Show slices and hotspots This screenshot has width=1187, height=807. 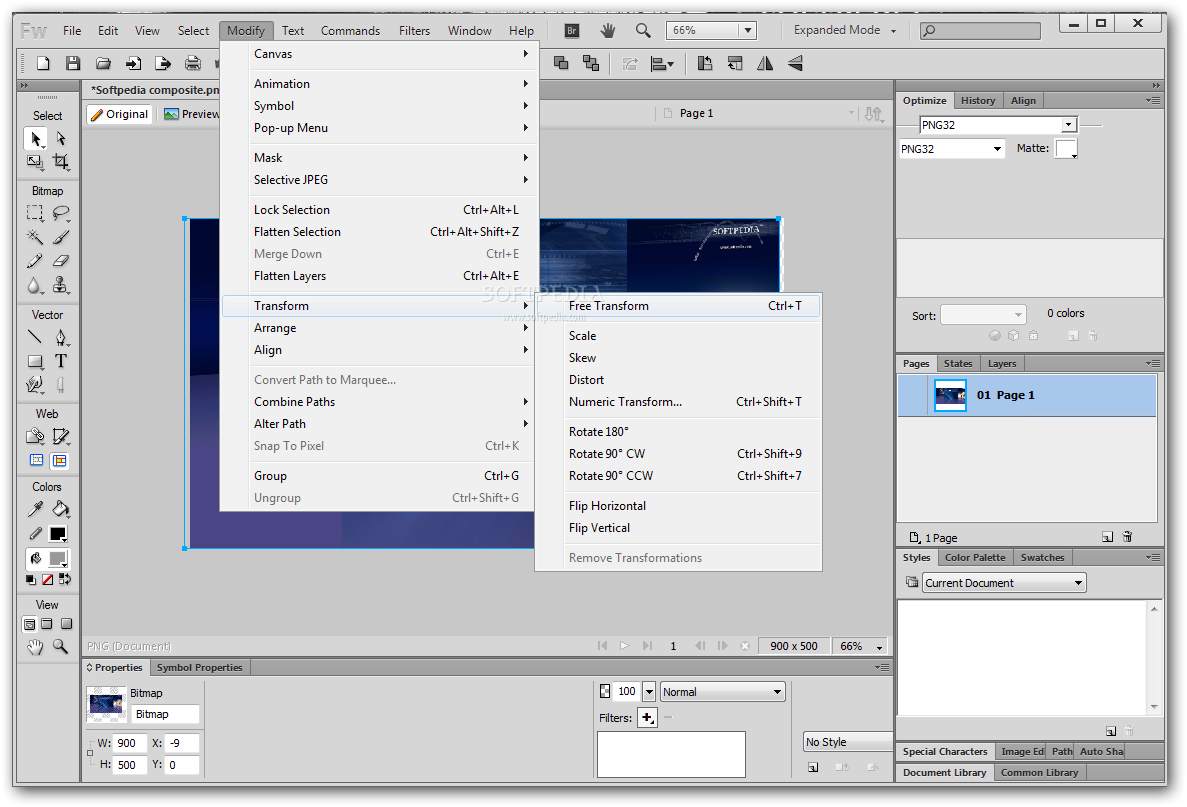60,460
